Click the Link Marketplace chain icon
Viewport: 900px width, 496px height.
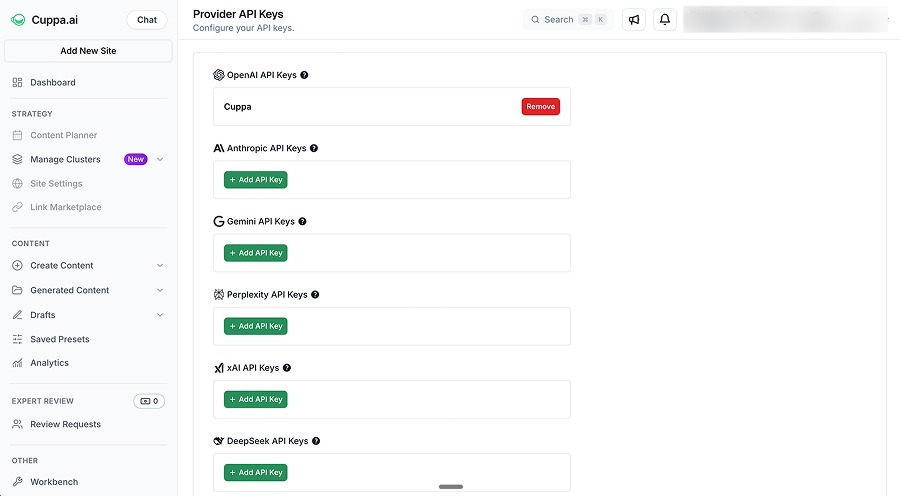pos(17,207)
